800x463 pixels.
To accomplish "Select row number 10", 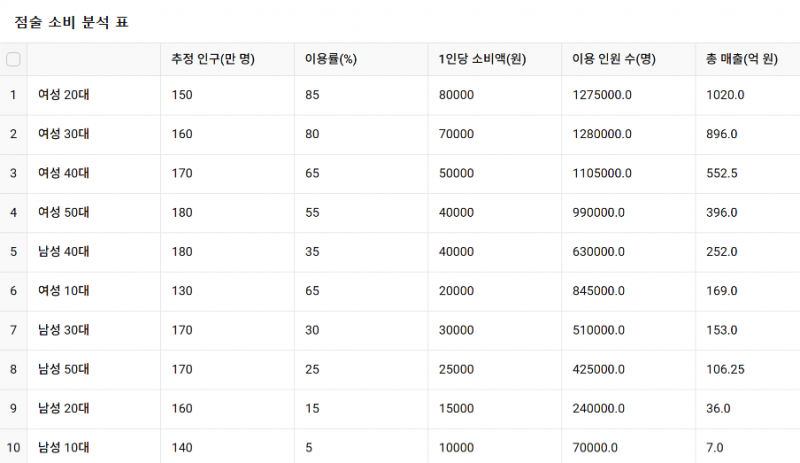I will click(x=13, y=448).
